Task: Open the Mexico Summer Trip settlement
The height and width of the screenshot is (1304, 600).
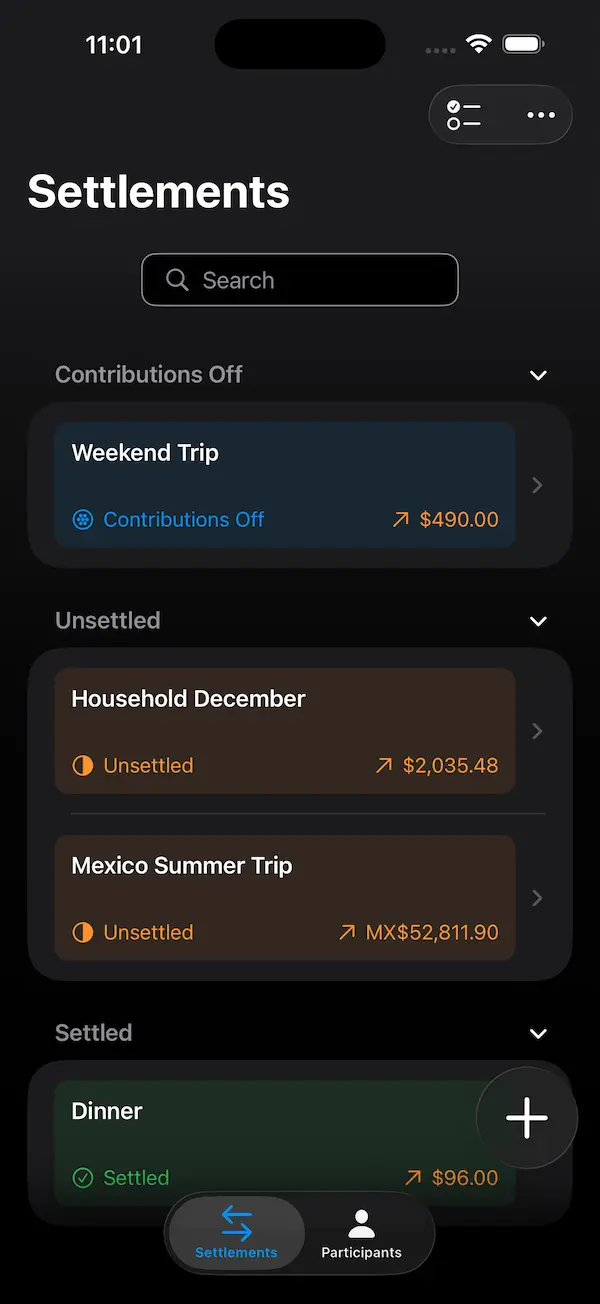Action: pyautogui.click(x=285, y=898)
